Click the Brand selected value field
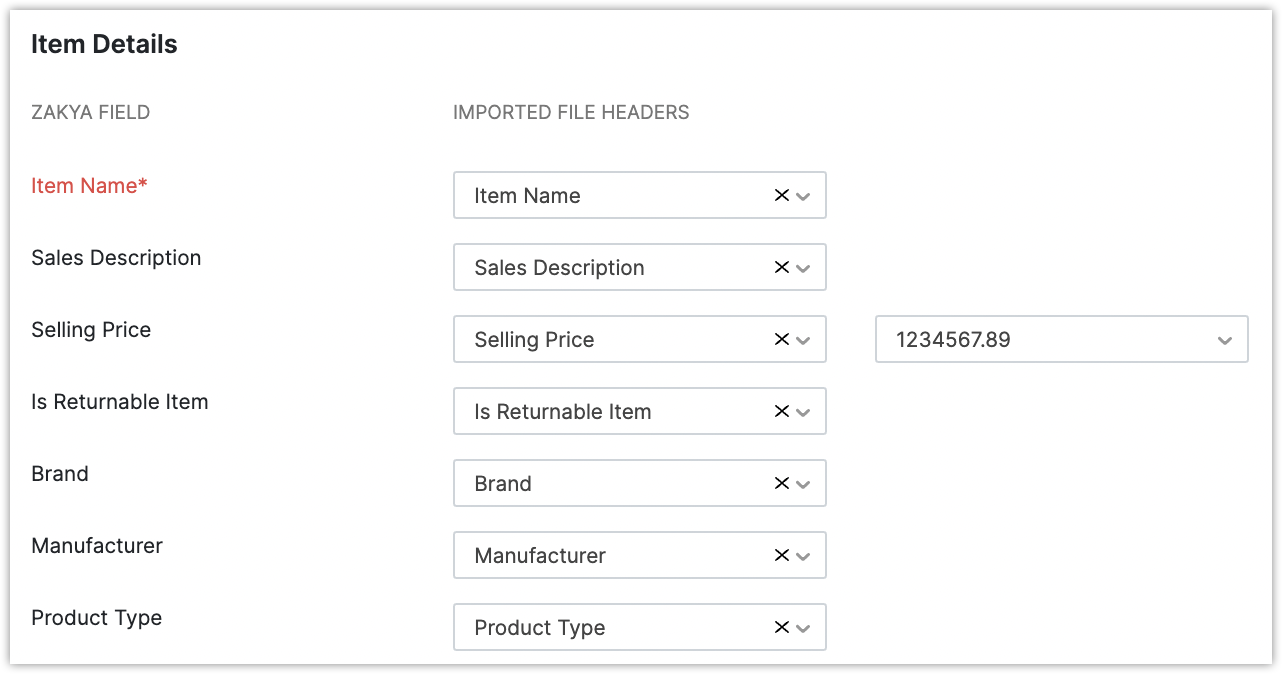This screenshot has width=1282, height=674. coord(503,484)
